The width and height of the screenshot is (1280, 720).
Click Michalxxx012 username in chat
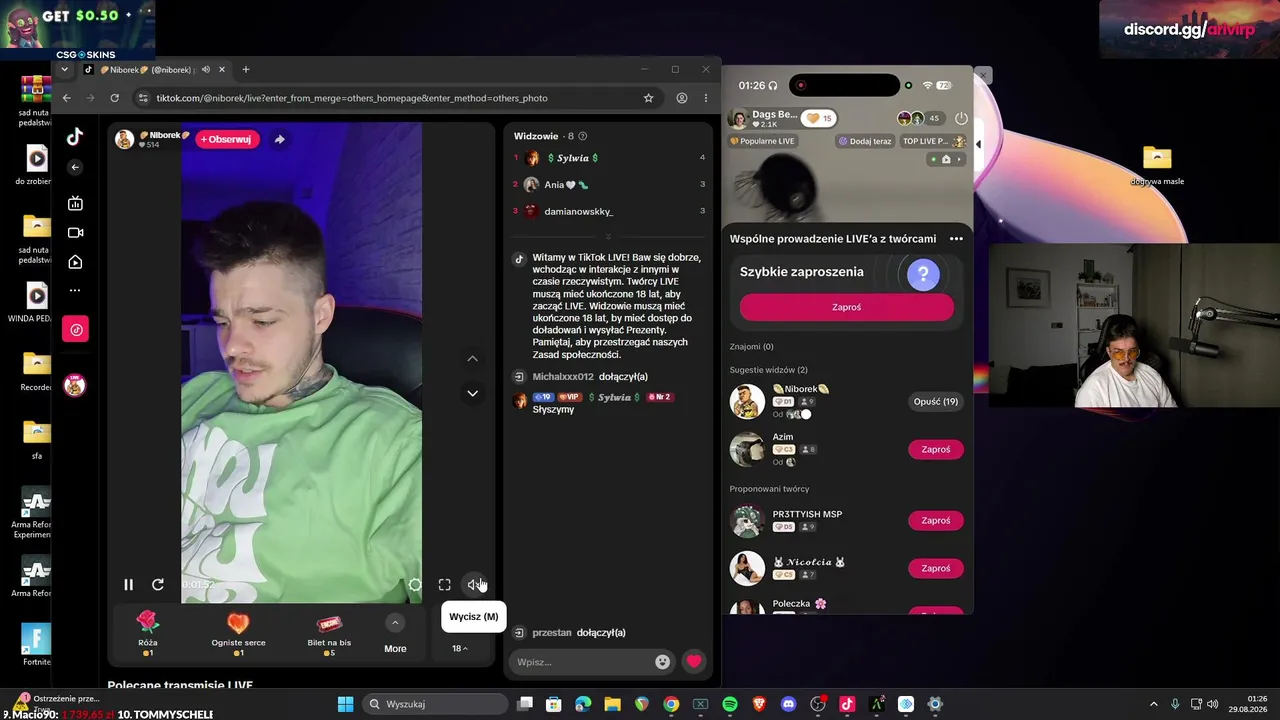(x=563, y=377)
